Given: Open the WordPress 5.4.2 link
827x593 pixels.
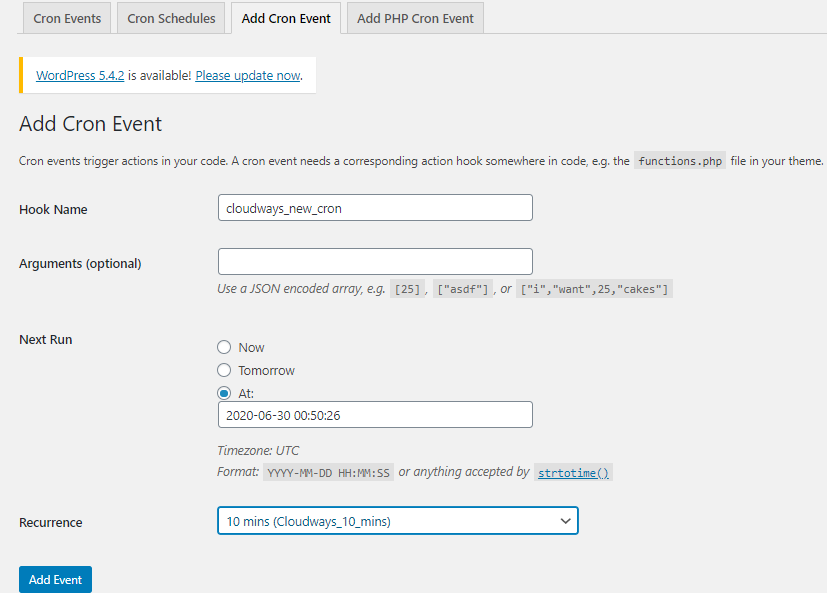Looking at the screenshot, I should [x=80, y=75].
